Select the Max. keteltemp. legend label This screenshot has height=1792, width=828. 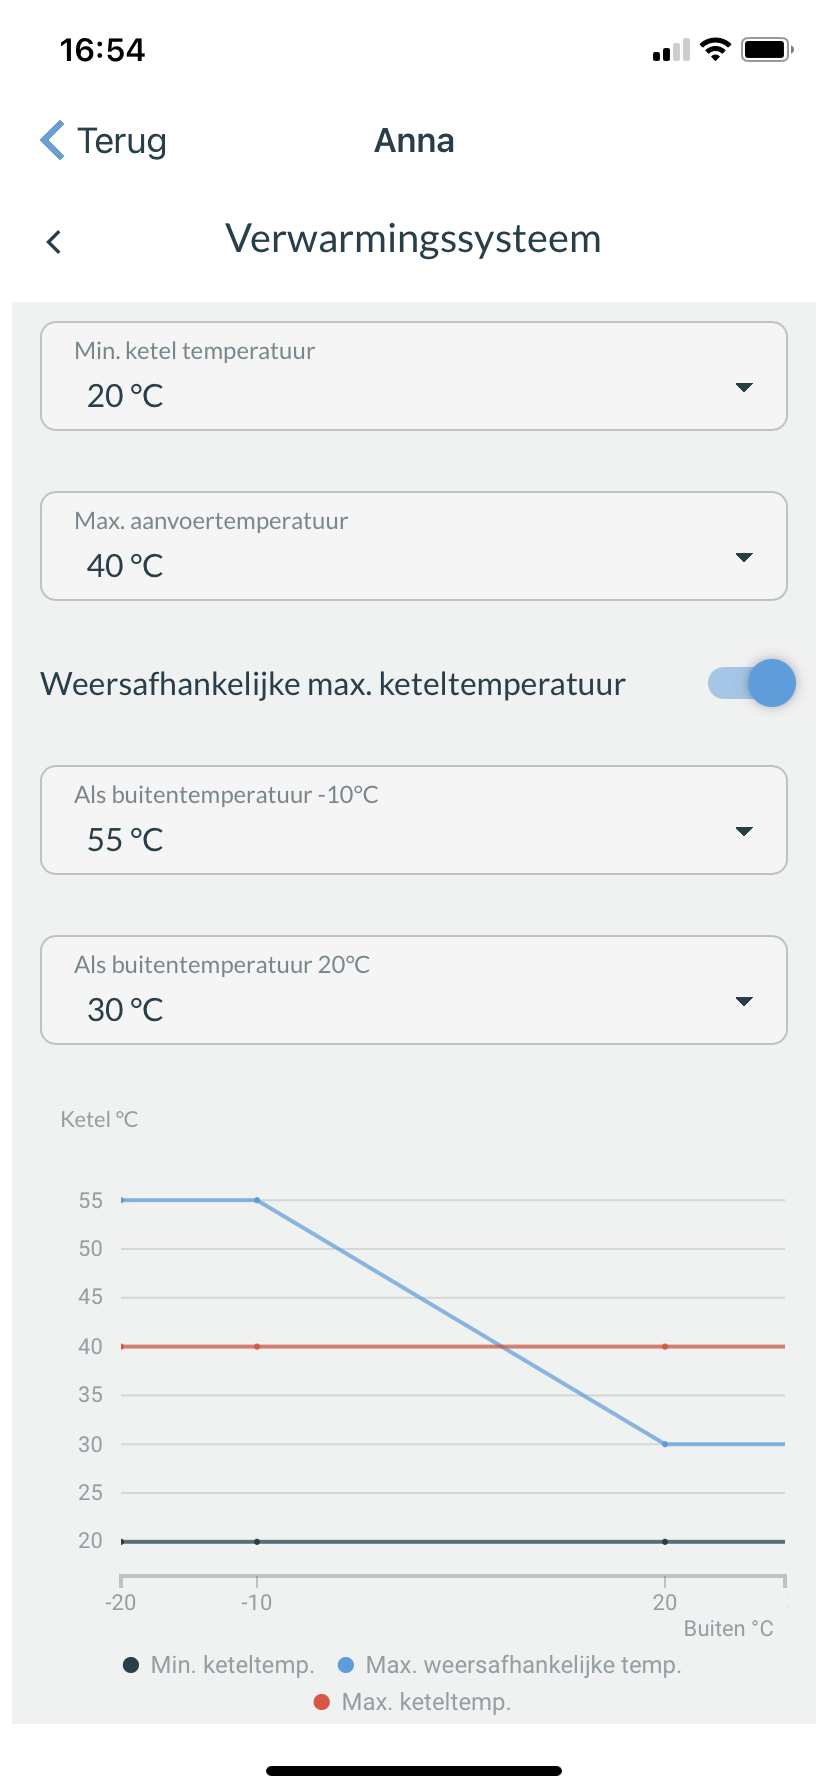point(426,1702)
